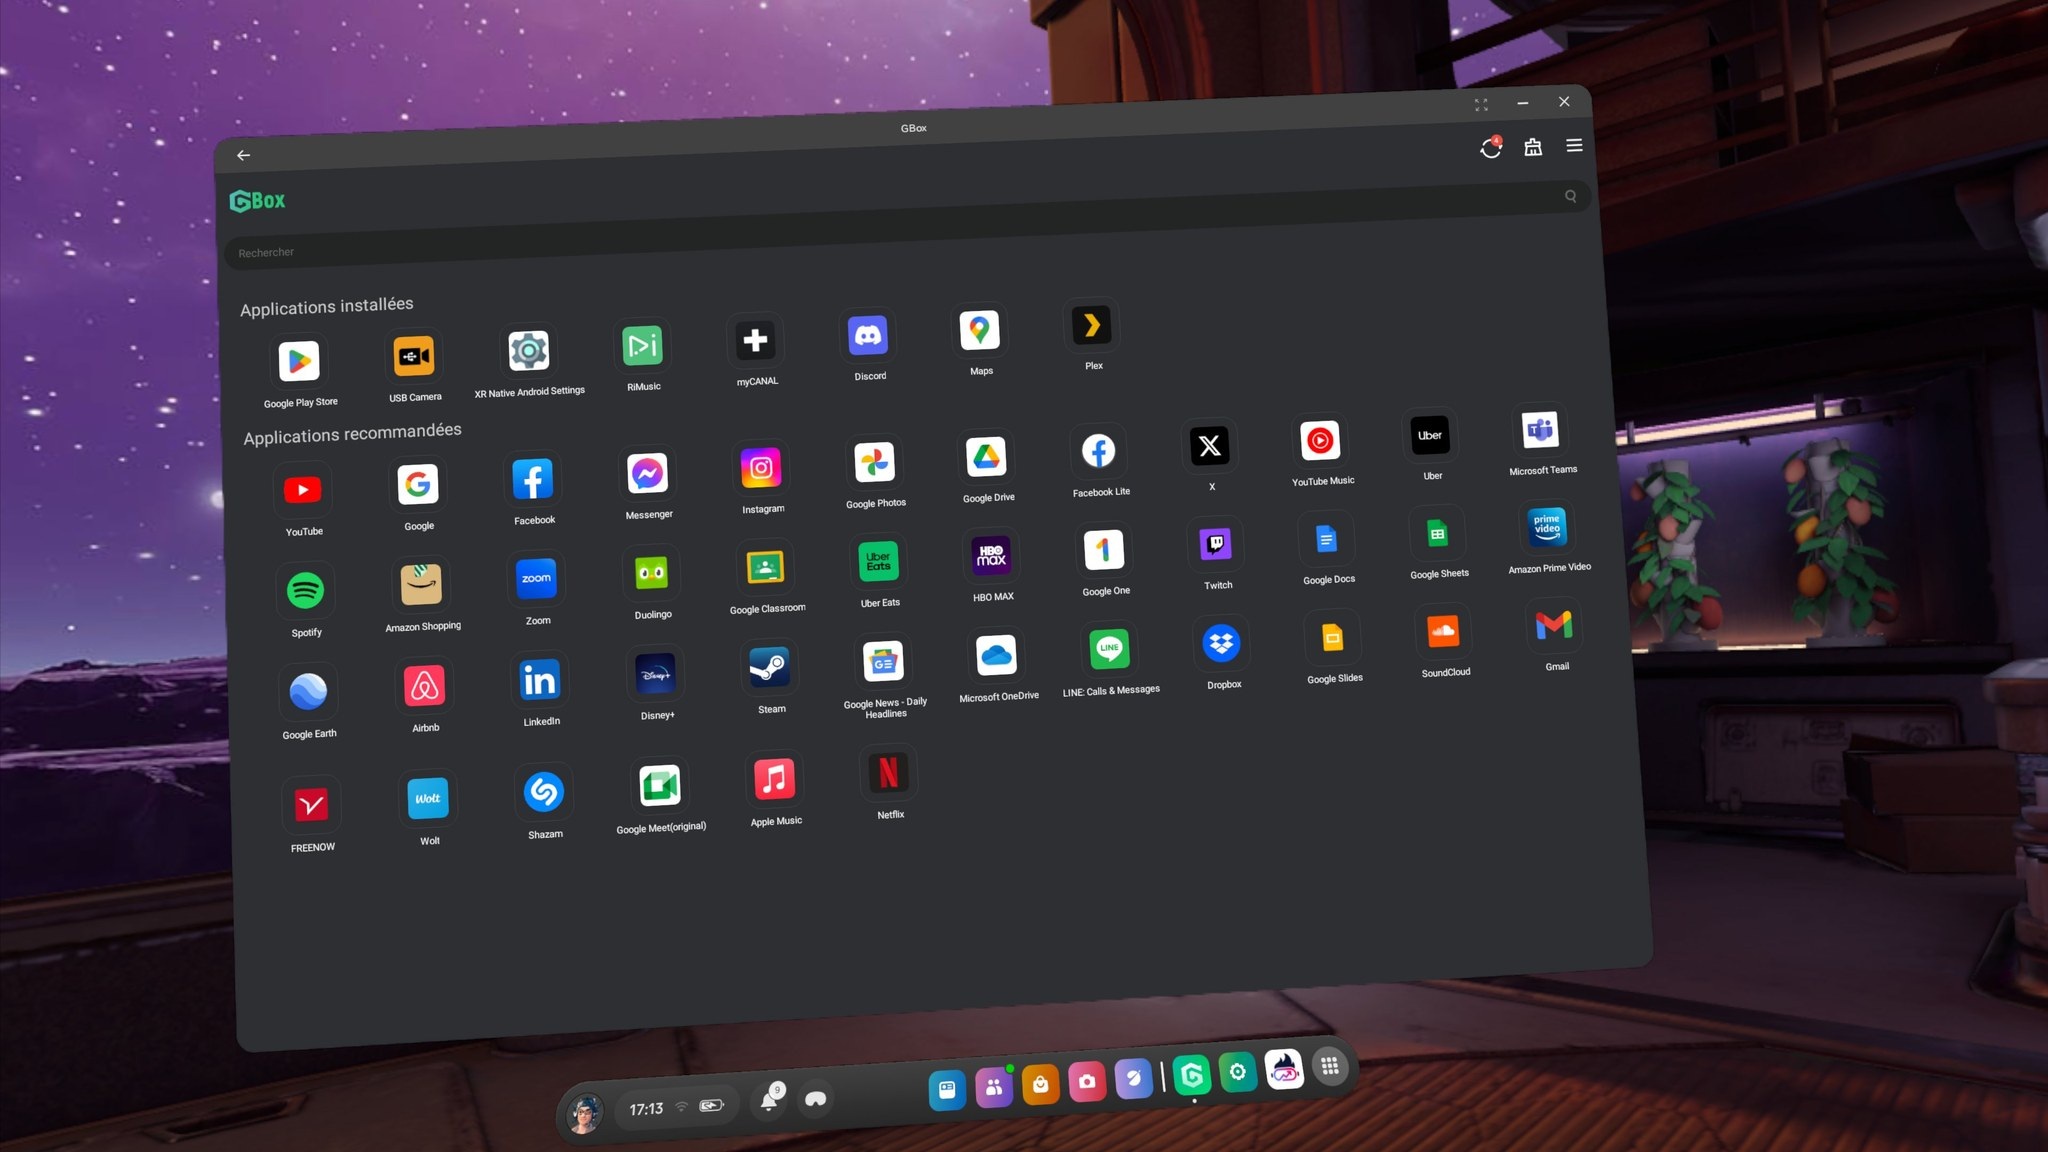Viewport: 2048px width, 1152px height.
Task: Select Dropbox
Action: click(x=1221, y=643)
